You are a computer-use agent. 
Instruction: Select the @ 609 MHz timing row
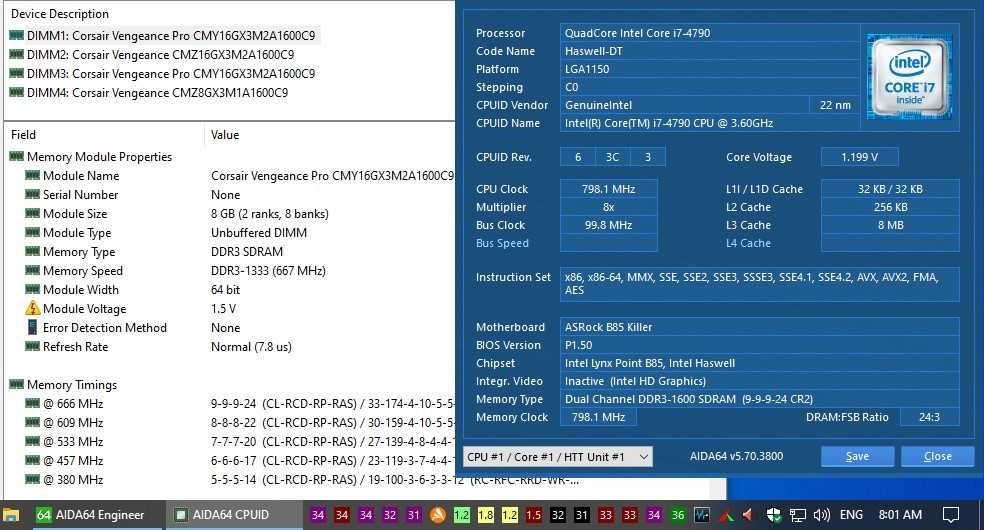[x=238, y=422]
